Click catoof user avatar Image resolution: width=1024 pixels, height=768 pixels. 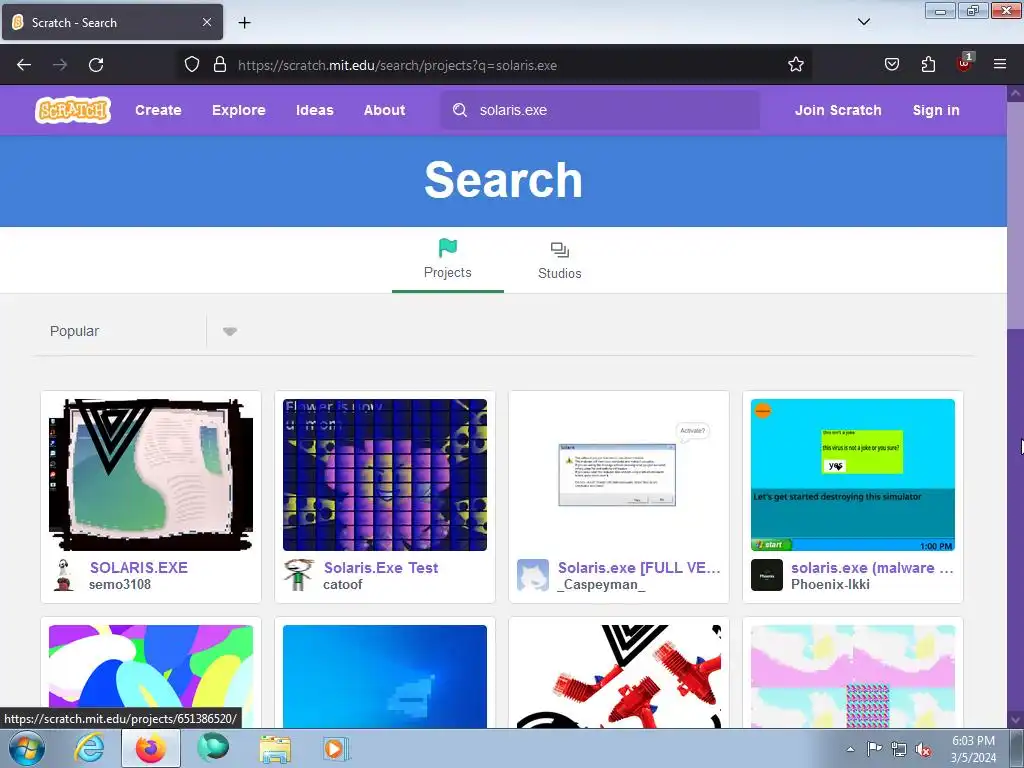coord(298,575)
